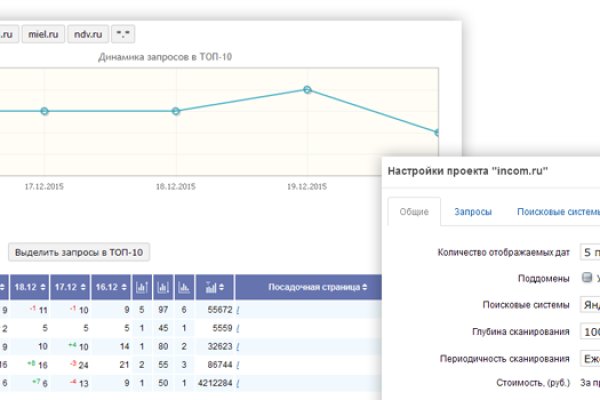Open landing page link icon beside 55672

point(238,311)
